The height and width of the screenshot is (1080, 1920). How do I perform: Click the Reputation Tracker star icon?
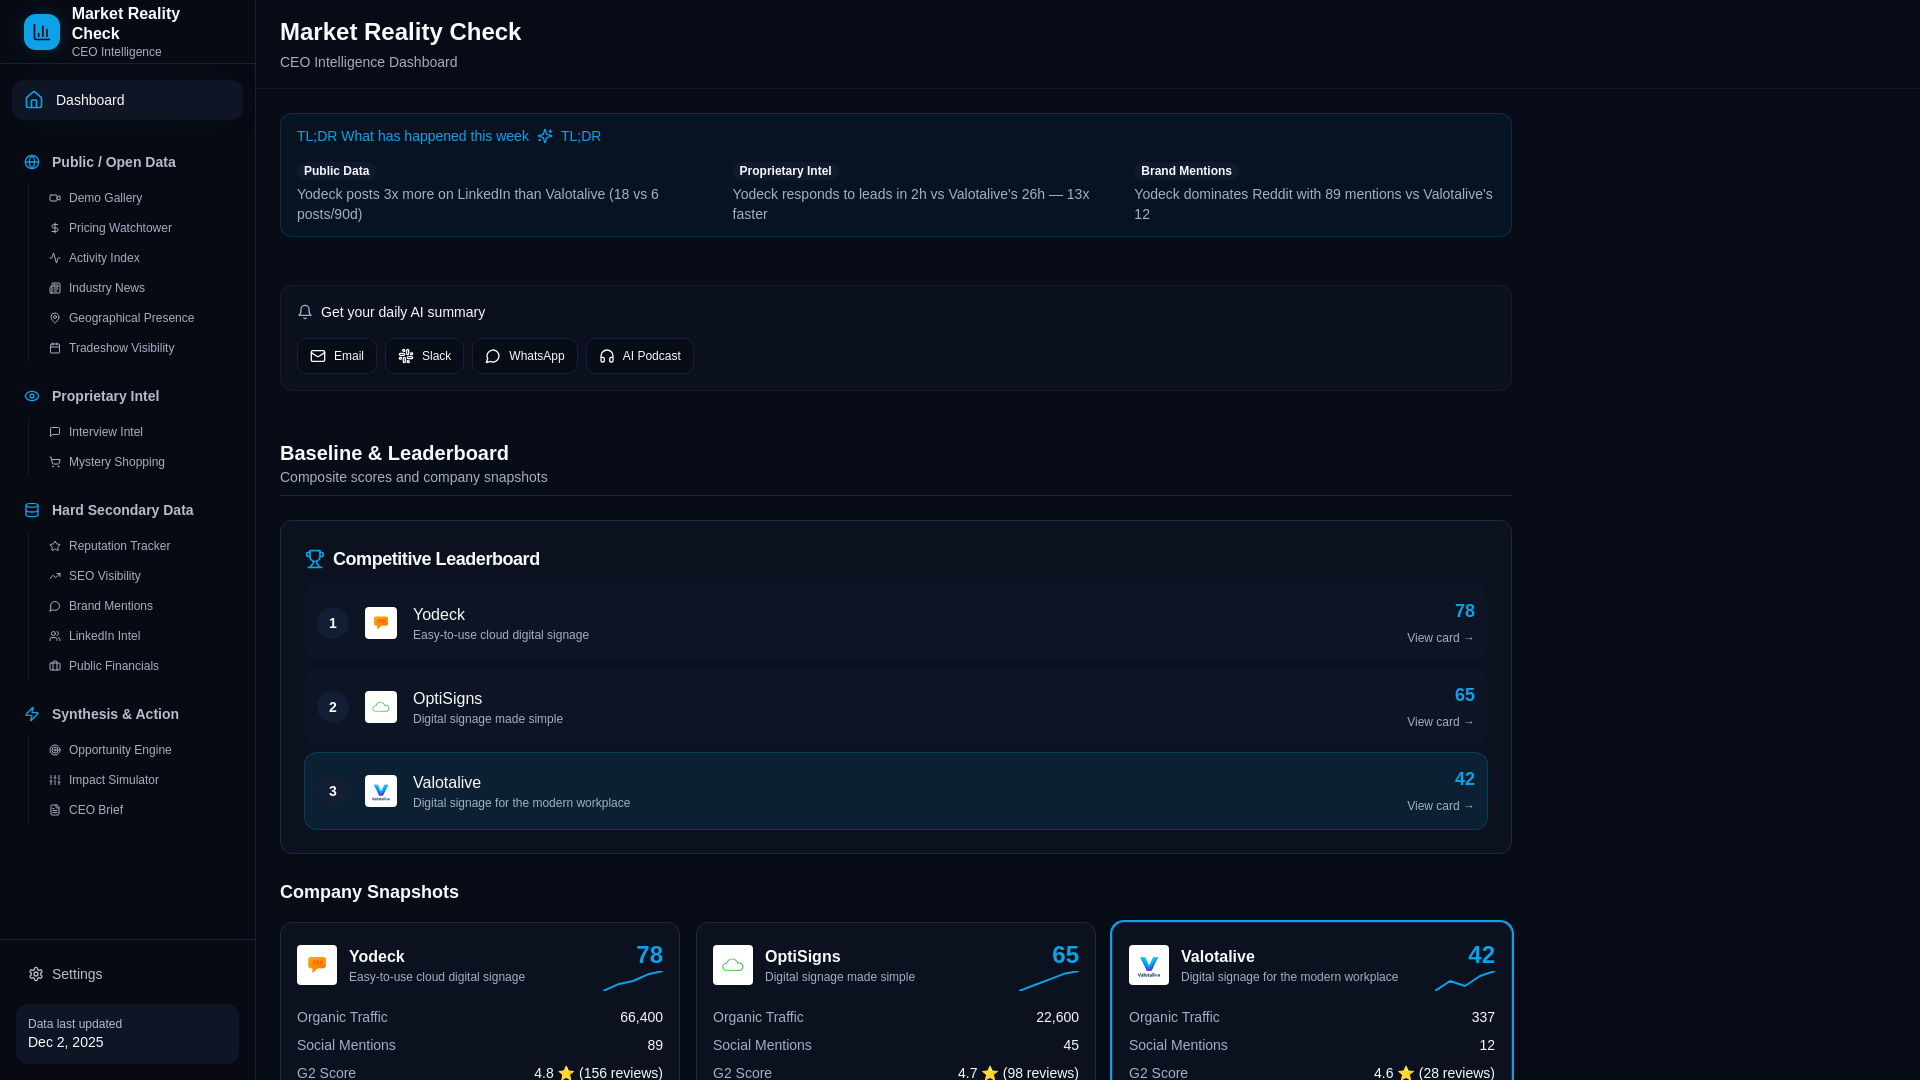pyautogui.click(x=55, y=546)
